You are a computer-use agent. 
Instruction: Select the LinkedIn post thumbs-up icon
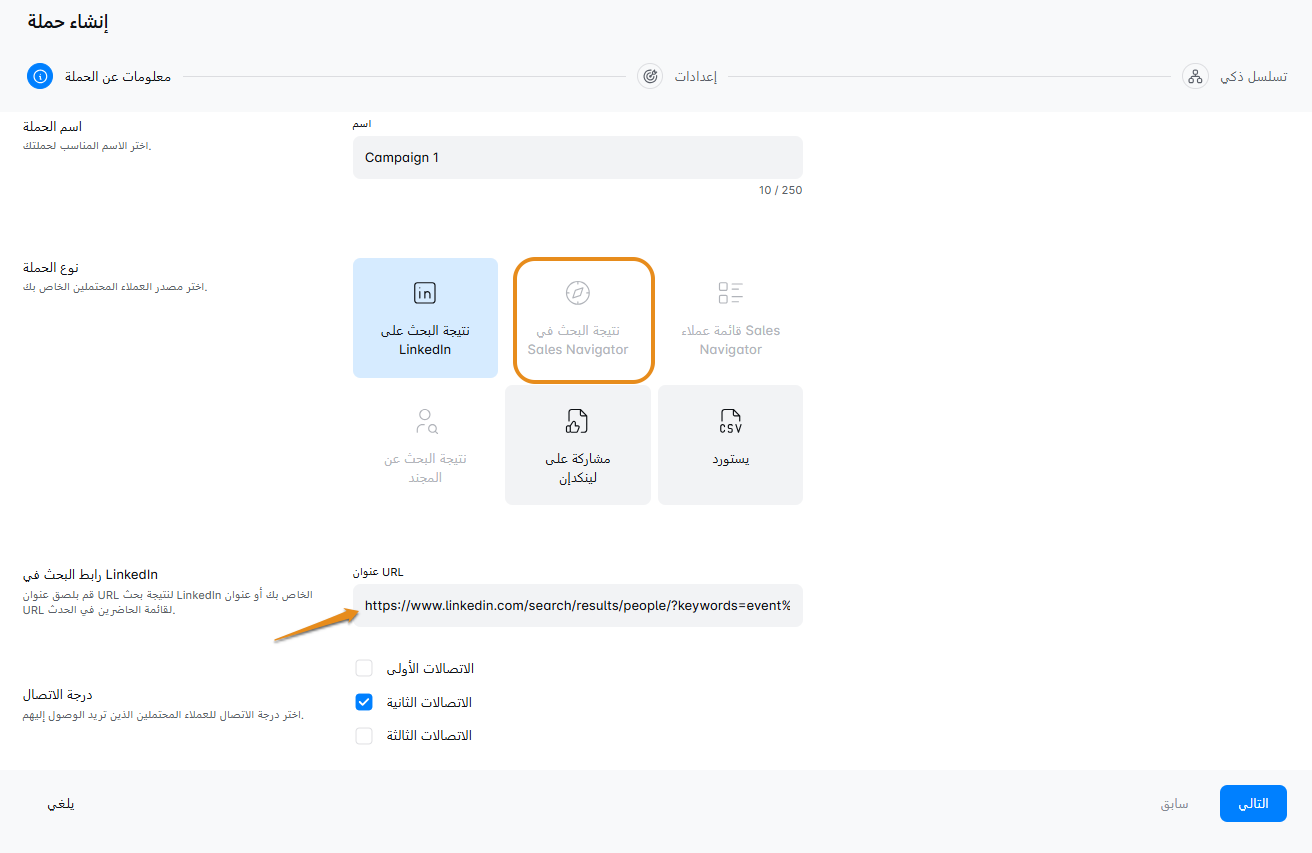coord(578,421)
